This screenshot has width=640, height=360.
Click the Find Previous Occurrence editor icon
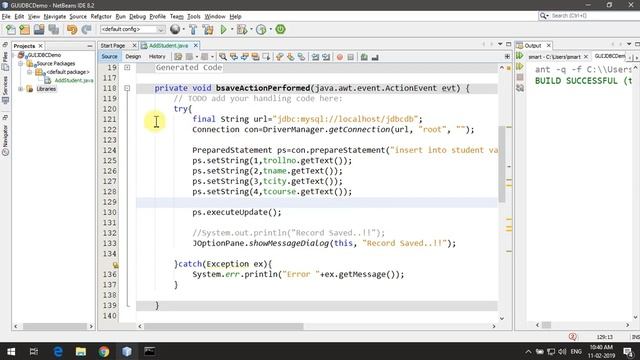(234, 57)
